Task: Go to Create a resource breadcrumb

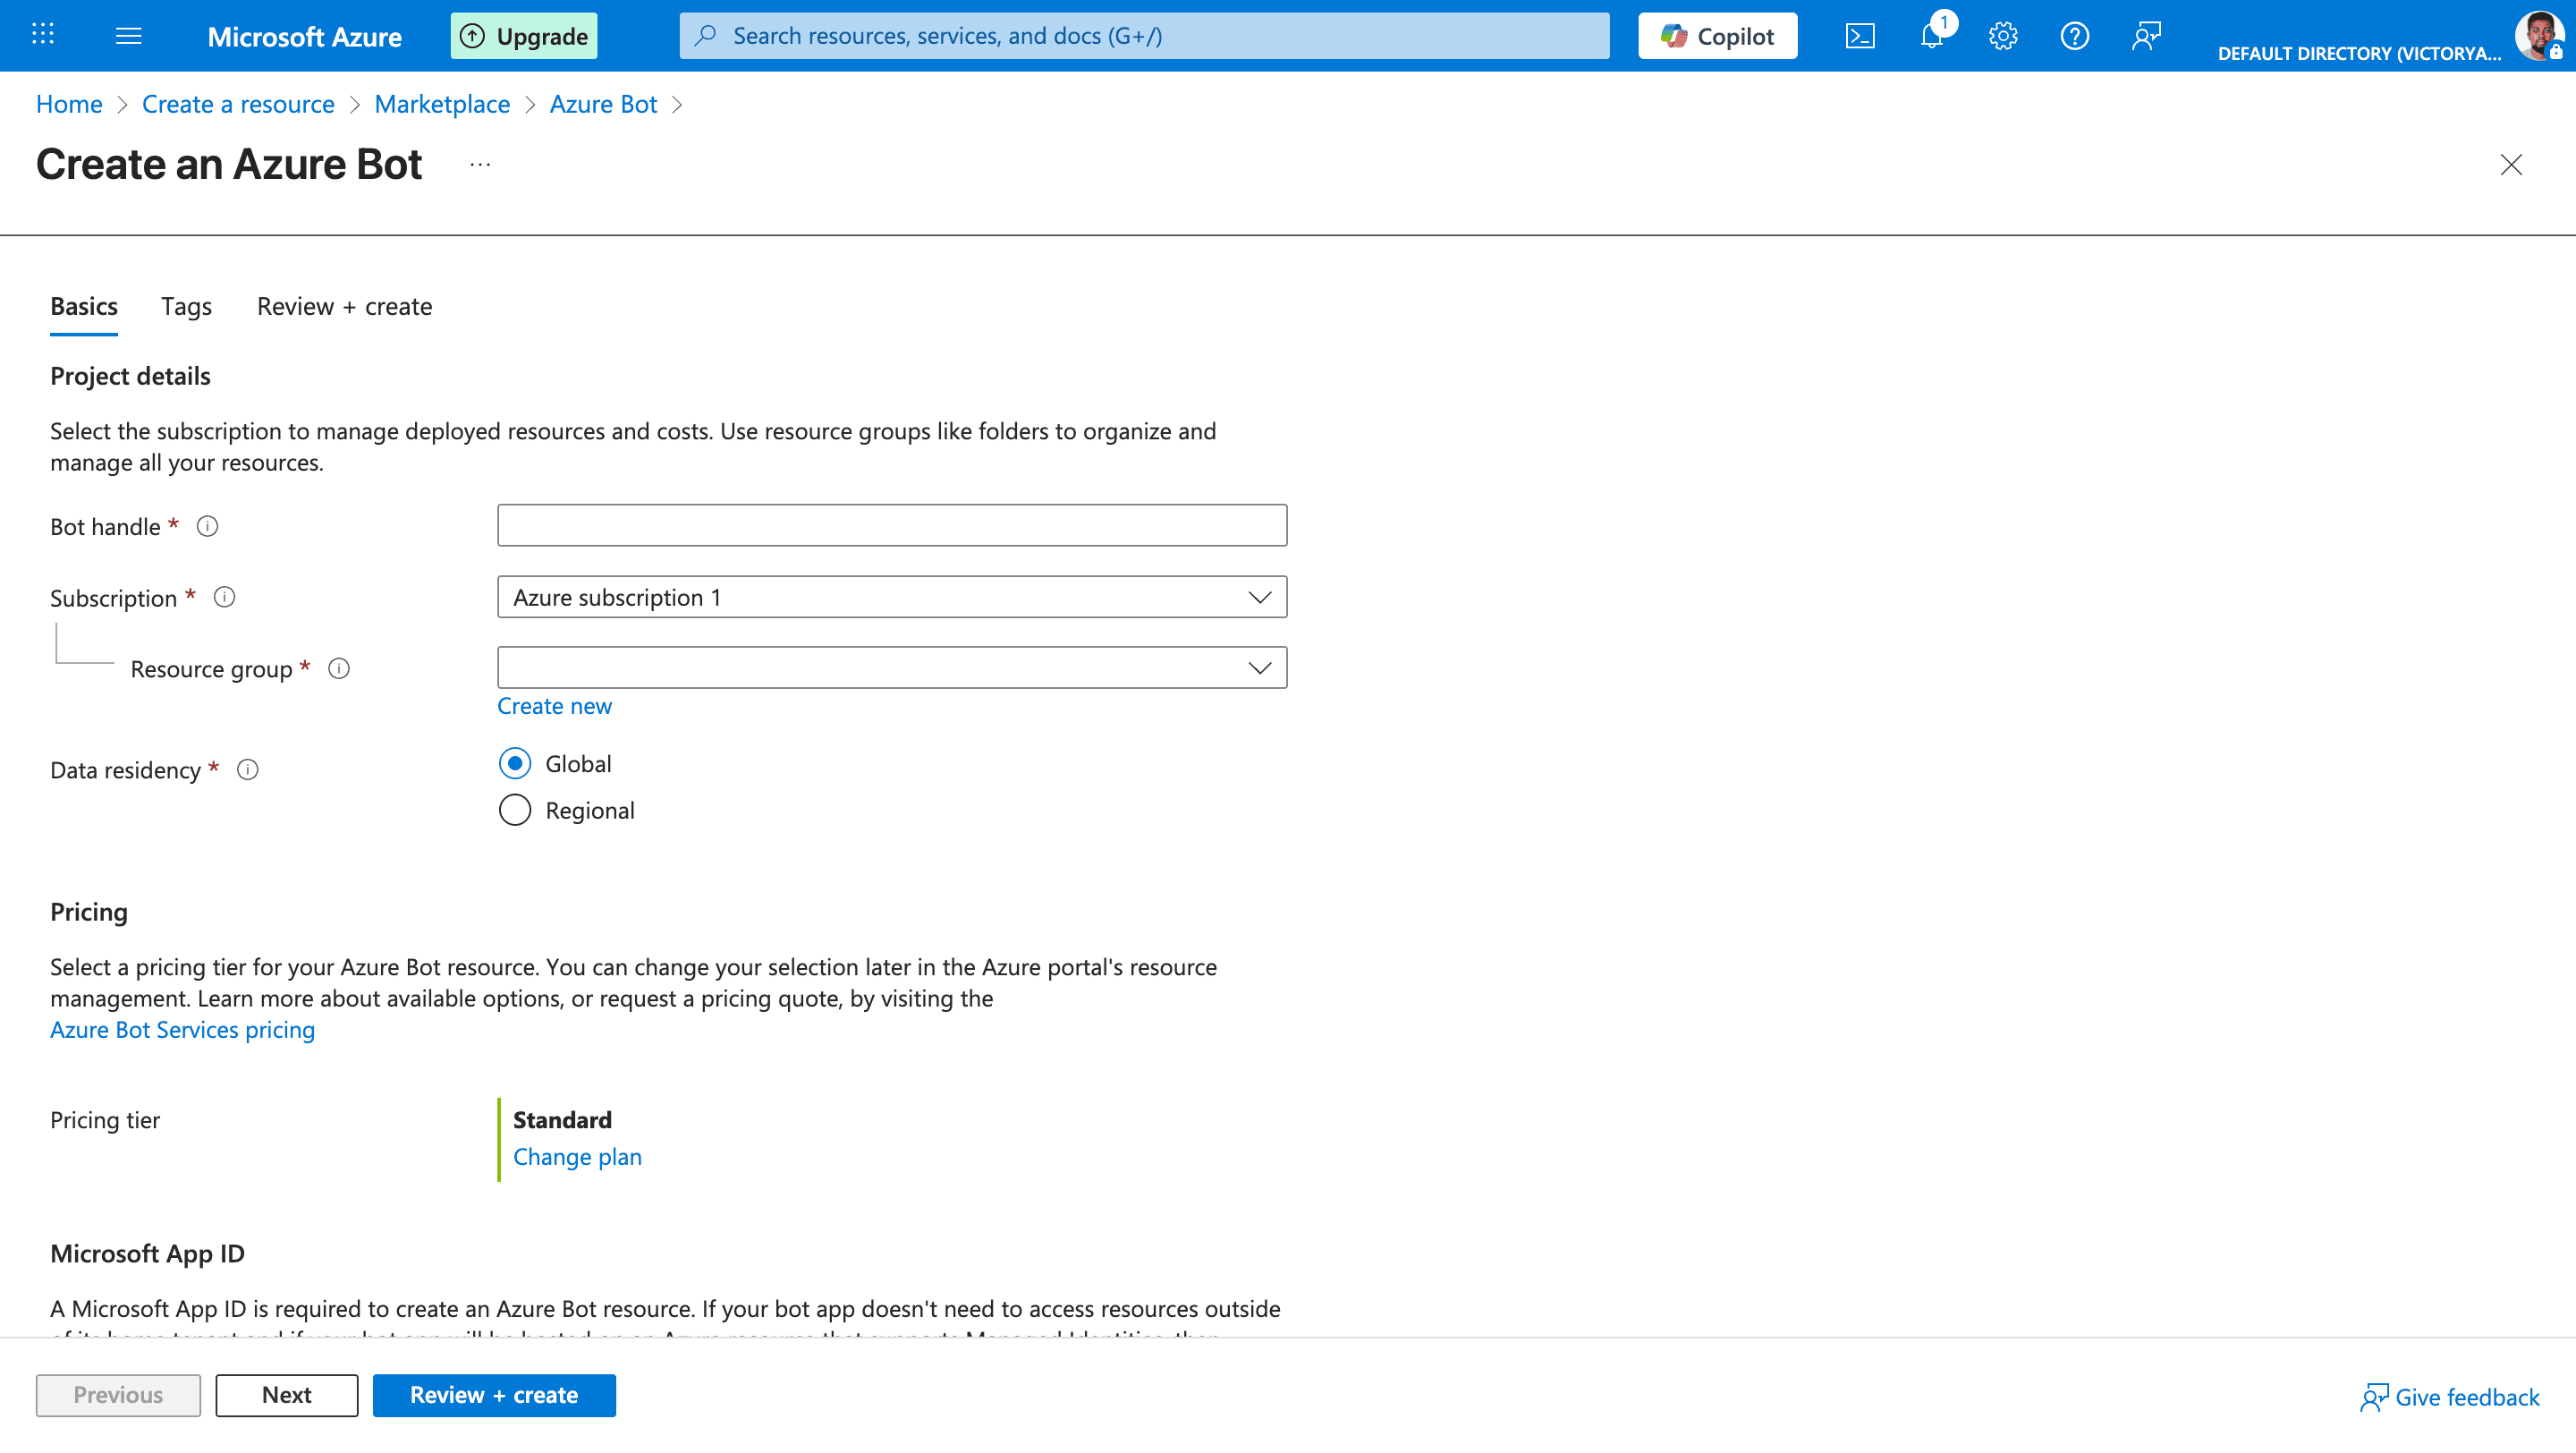Action: click(238, 104)
